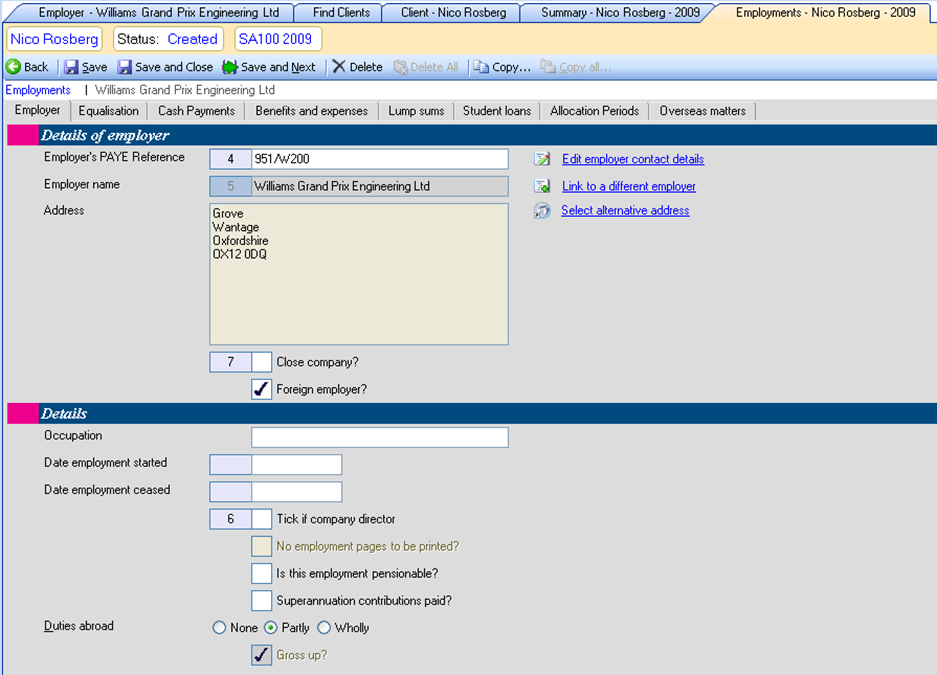Select the Partly duties abroad radio button

(271, 628)
